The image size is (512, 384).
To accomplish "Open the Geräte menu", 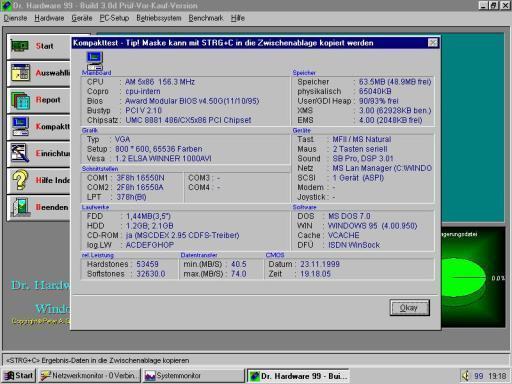I will (x=82, y=18).
